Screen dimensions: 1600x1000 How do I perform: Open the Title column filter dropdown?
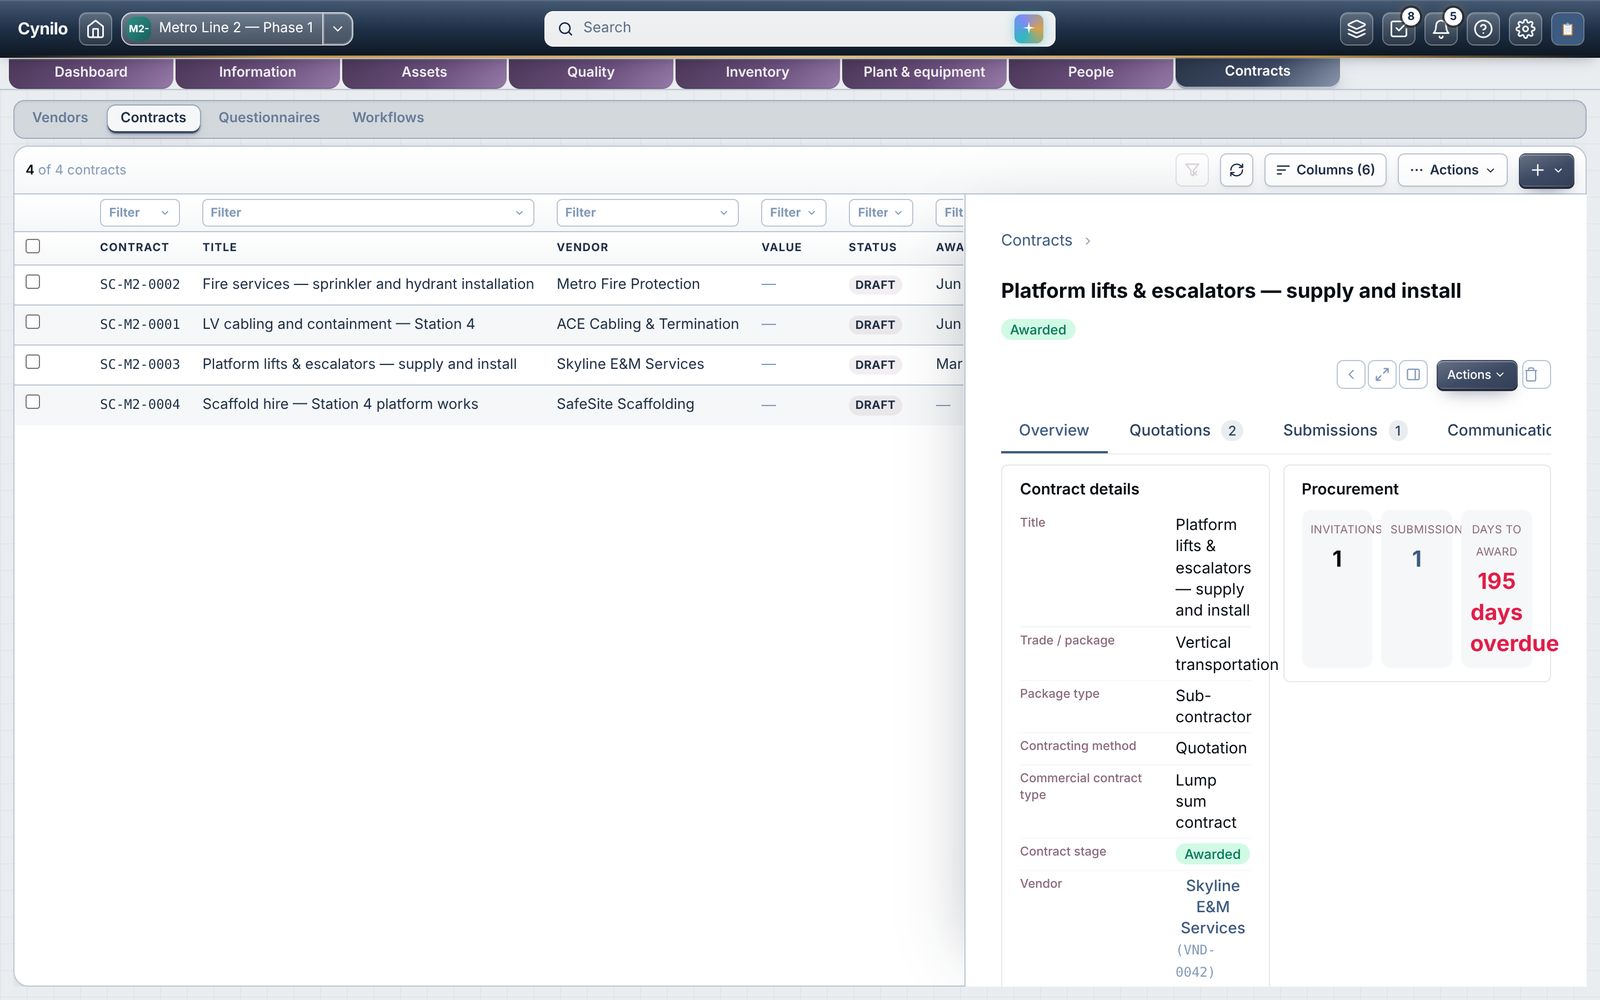coord(368,213)
